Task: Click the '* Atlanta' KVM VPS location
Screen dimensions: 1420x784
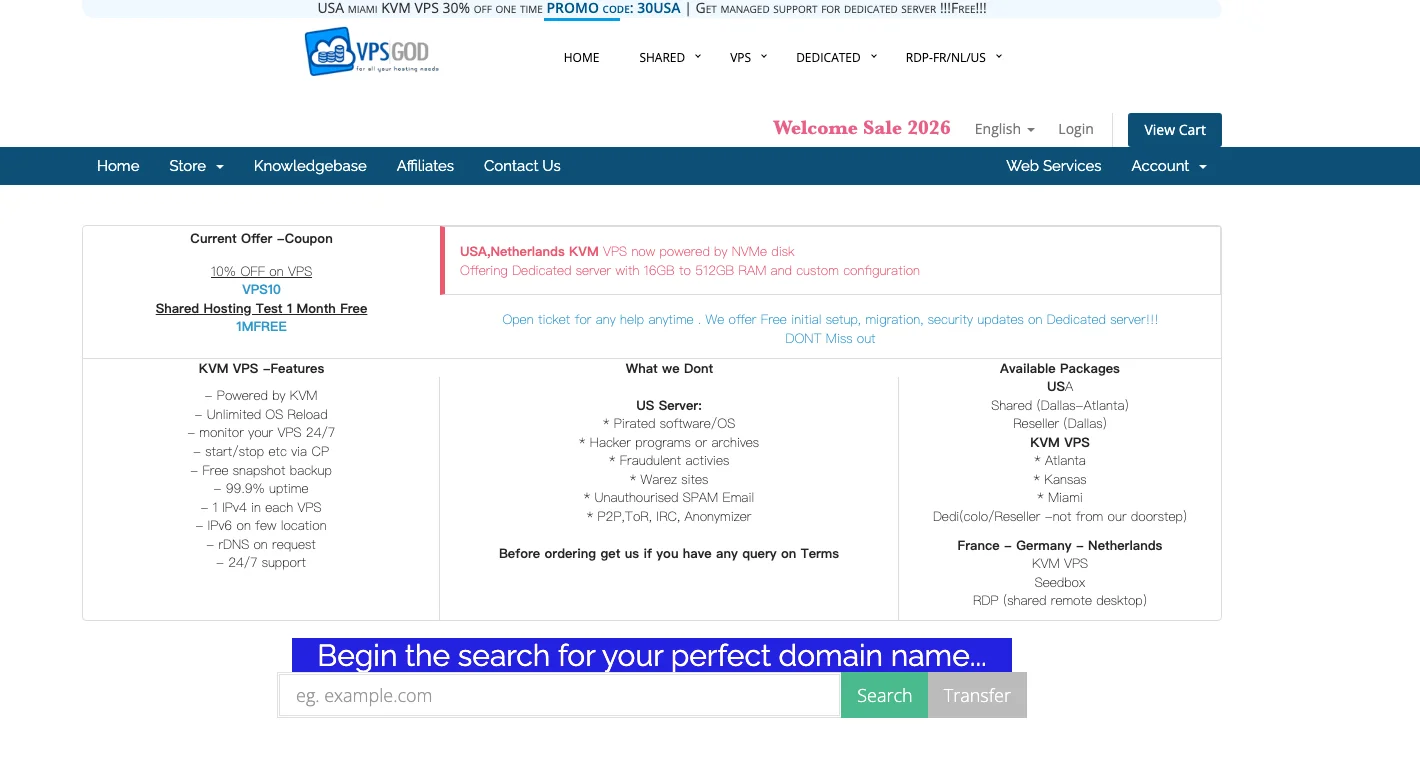Action: click(1060, 461)
